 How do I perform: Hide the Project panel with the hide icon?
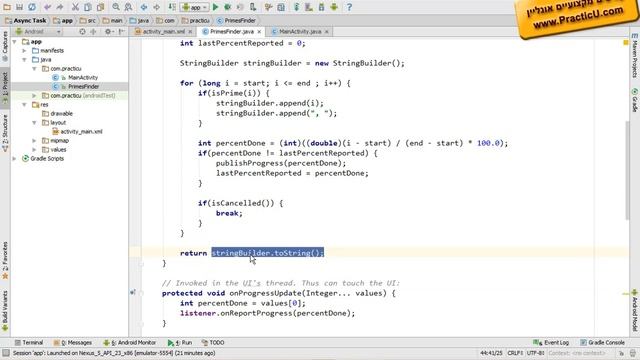122,31
